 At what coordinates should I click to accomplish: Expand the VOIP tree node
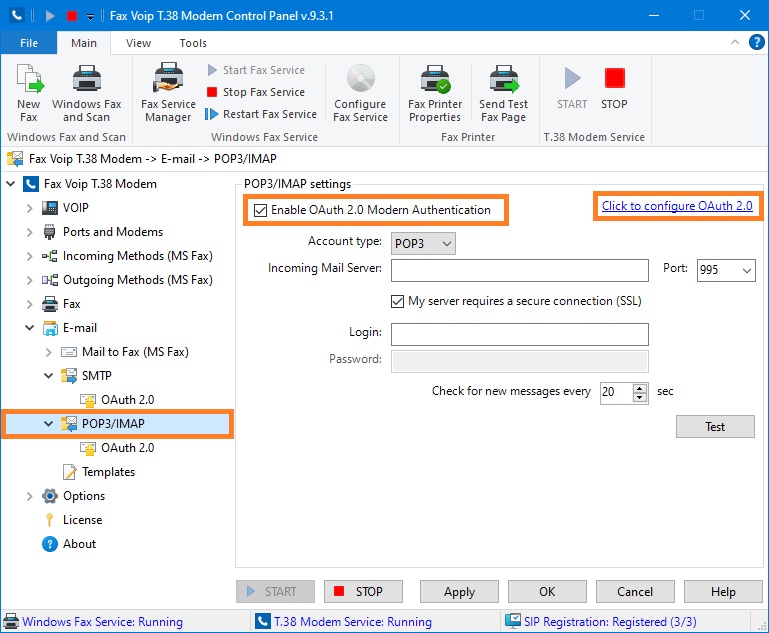29,208
